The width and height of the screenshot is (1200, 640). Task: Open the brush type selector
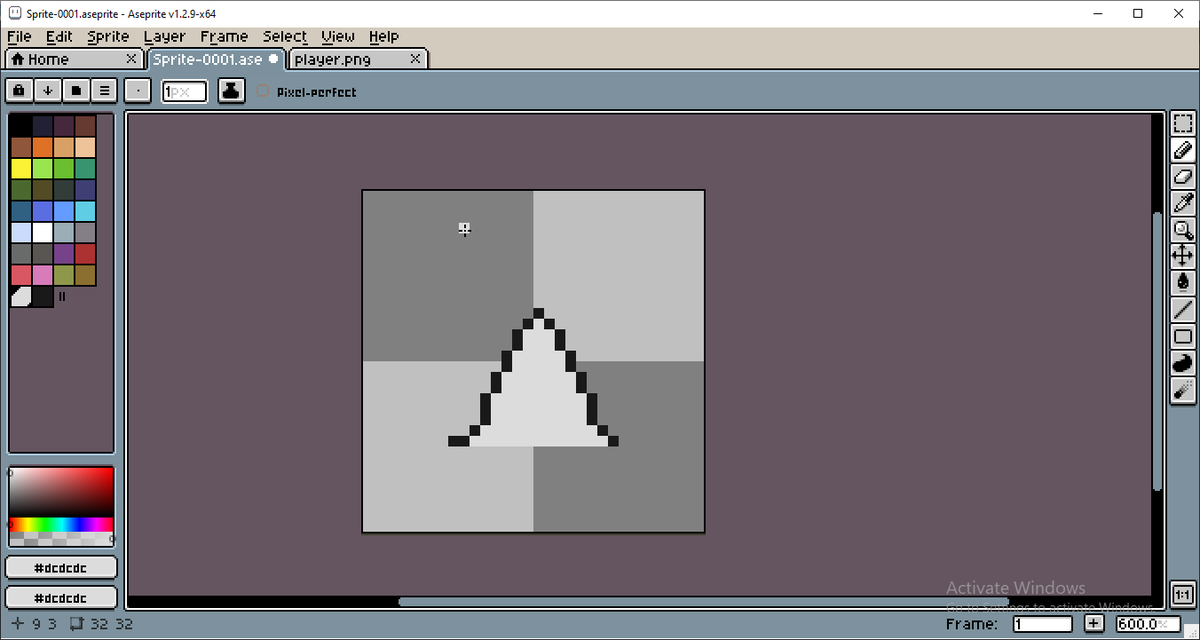click(x=137, y=90)
